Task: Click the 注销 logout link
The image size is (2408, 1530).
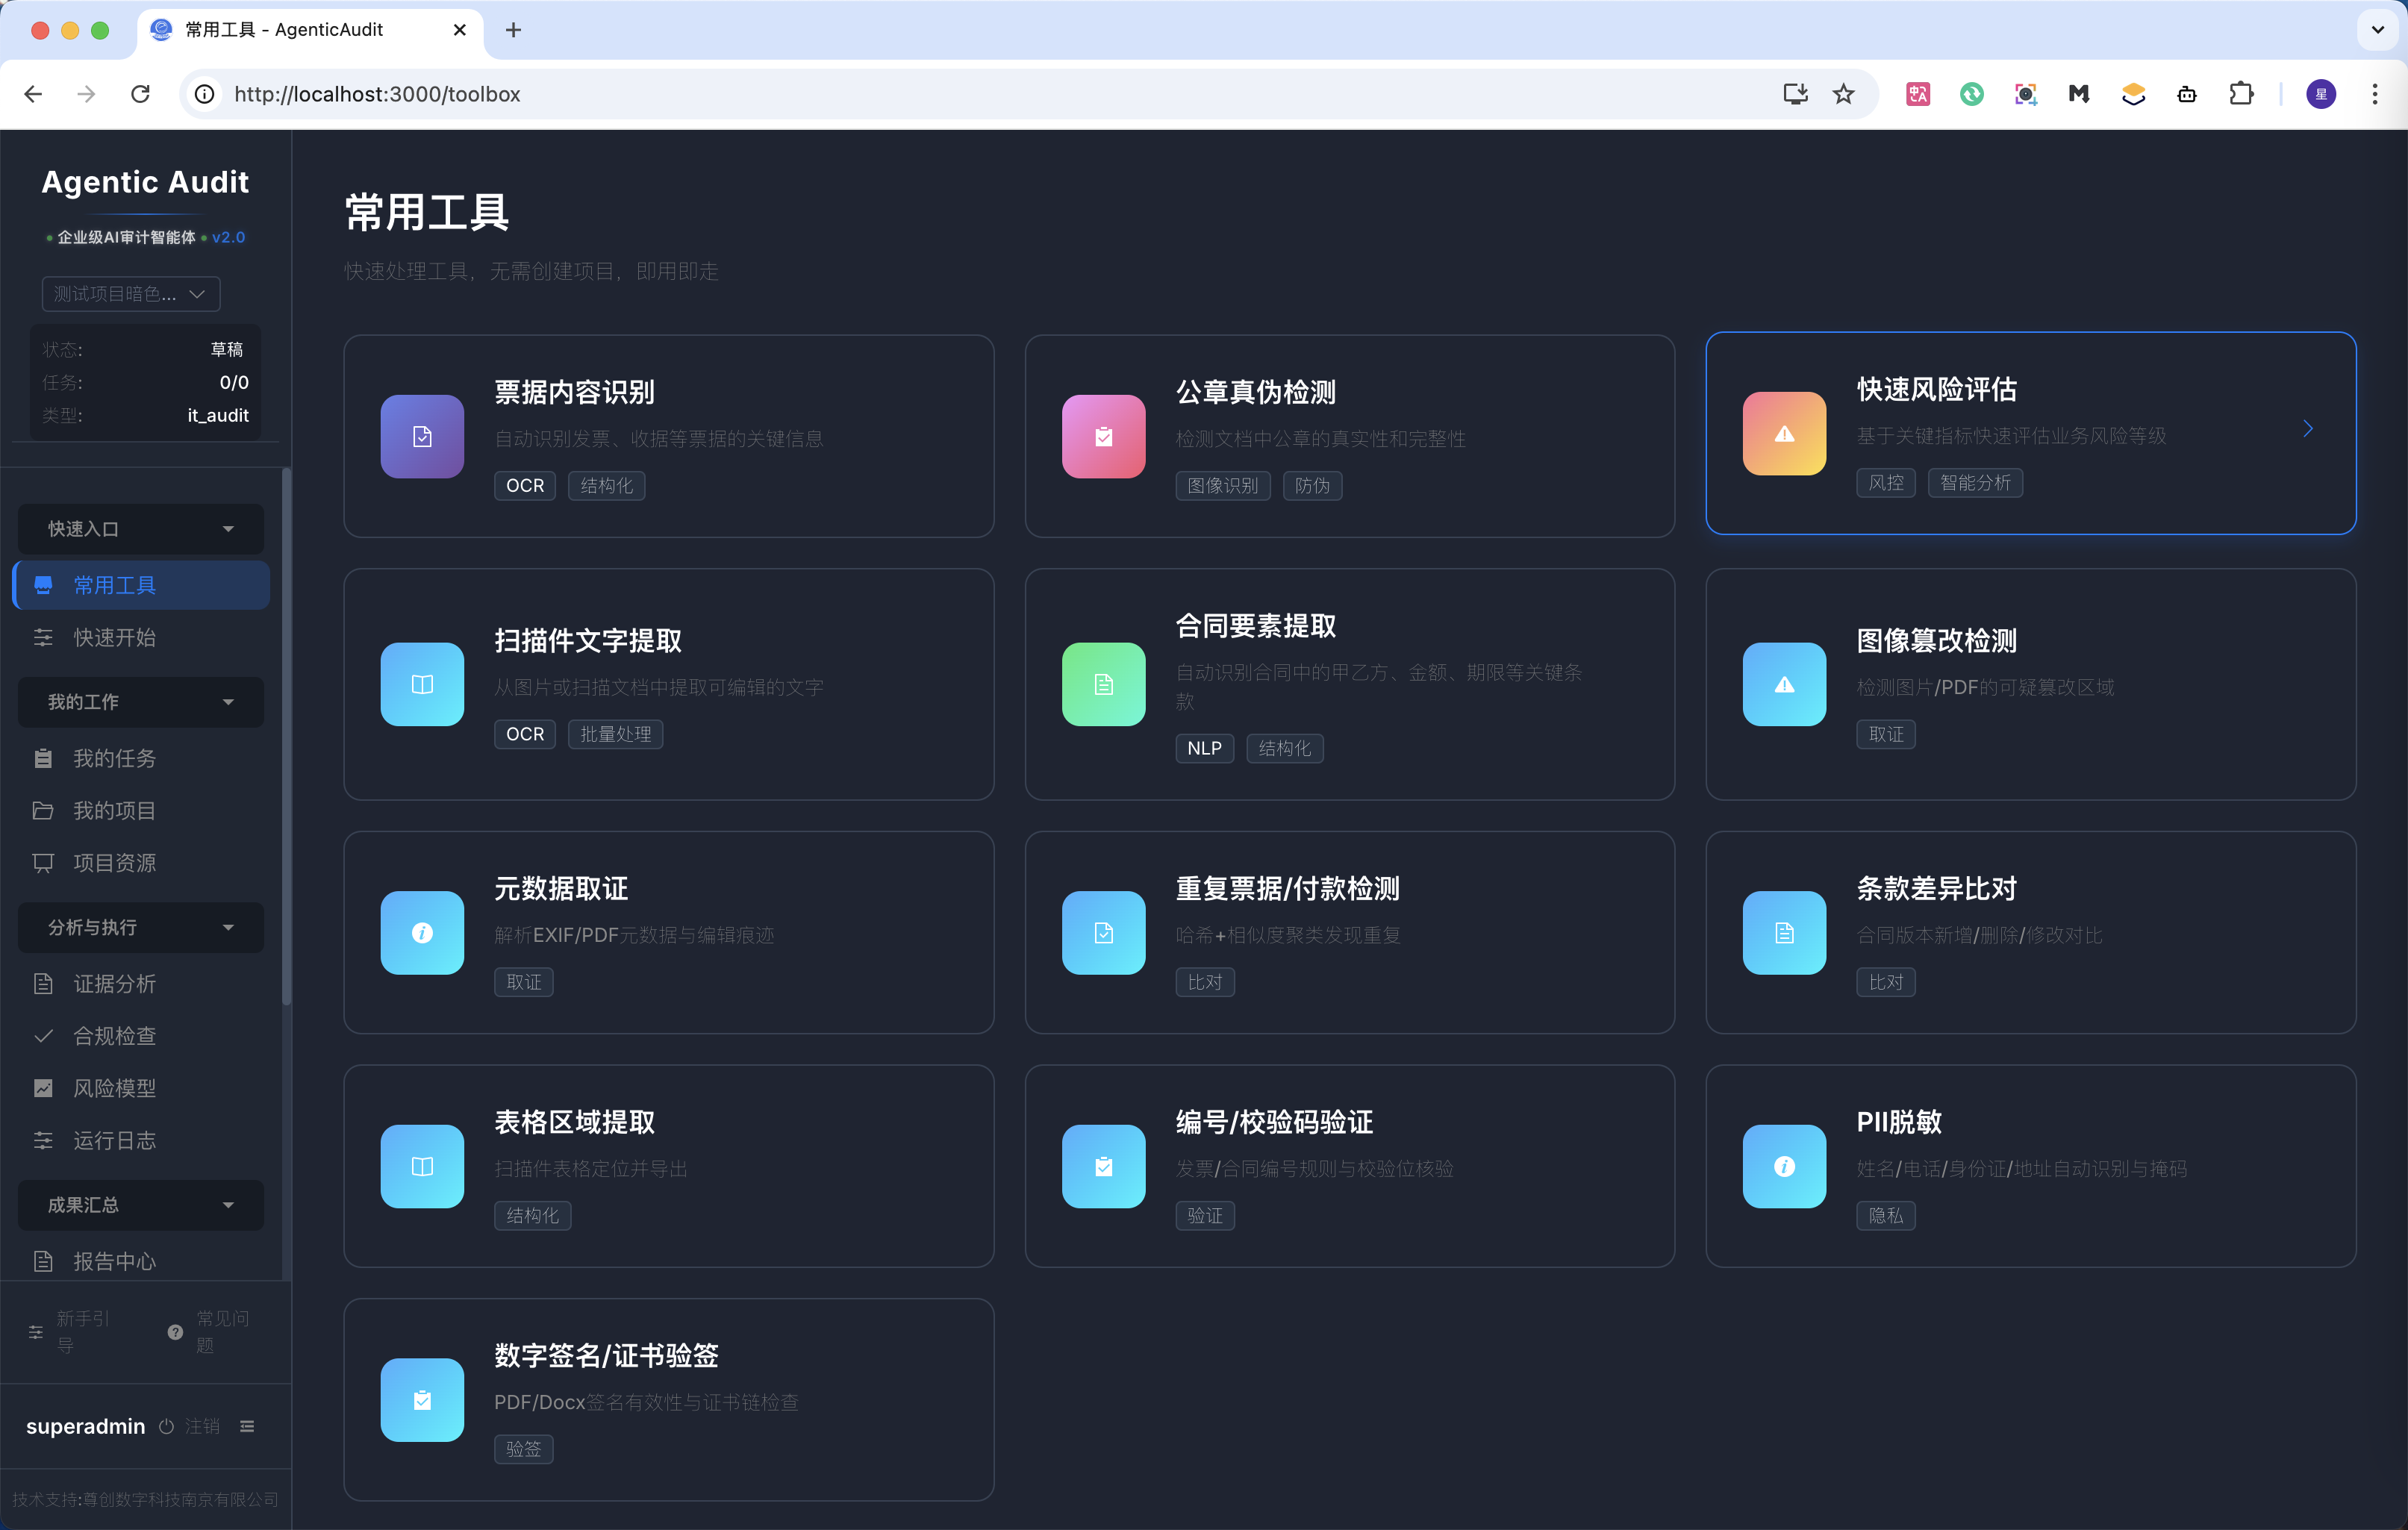Action: click(203, 1427)
